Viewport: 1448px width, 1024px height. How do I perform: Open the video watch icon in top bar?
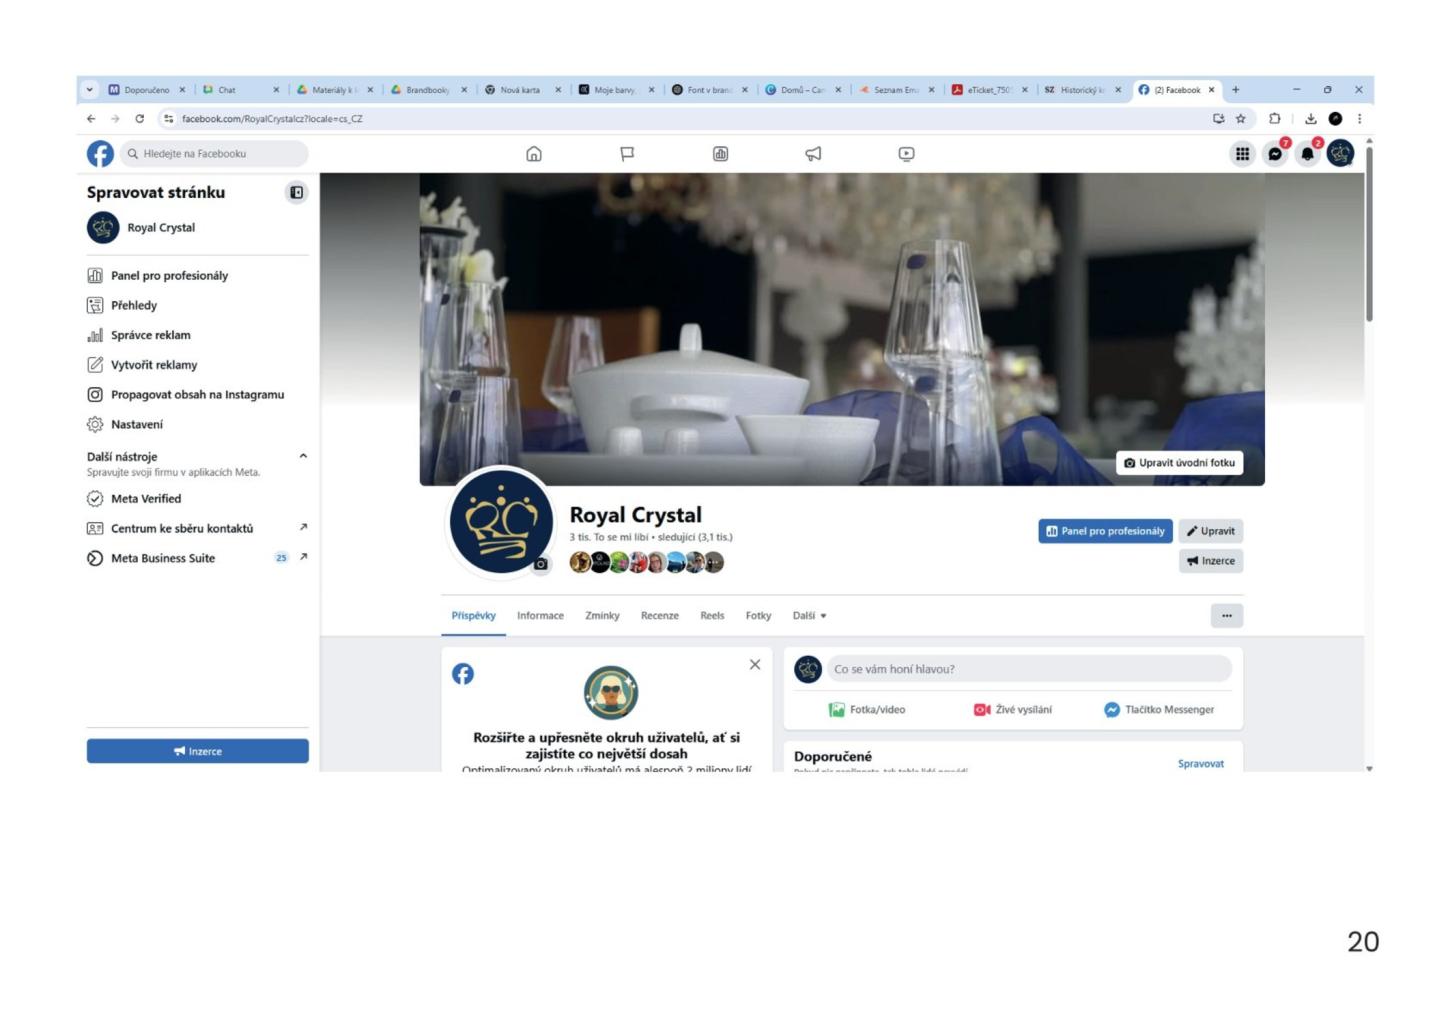[906, 154]
